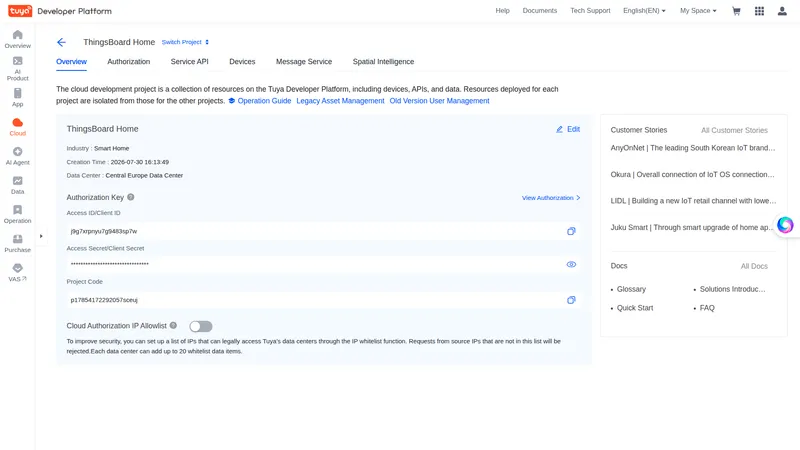Viewport: 800px width, 450px height.
Task: Open the Juku Smart customer story
Action: click(692, 228)
